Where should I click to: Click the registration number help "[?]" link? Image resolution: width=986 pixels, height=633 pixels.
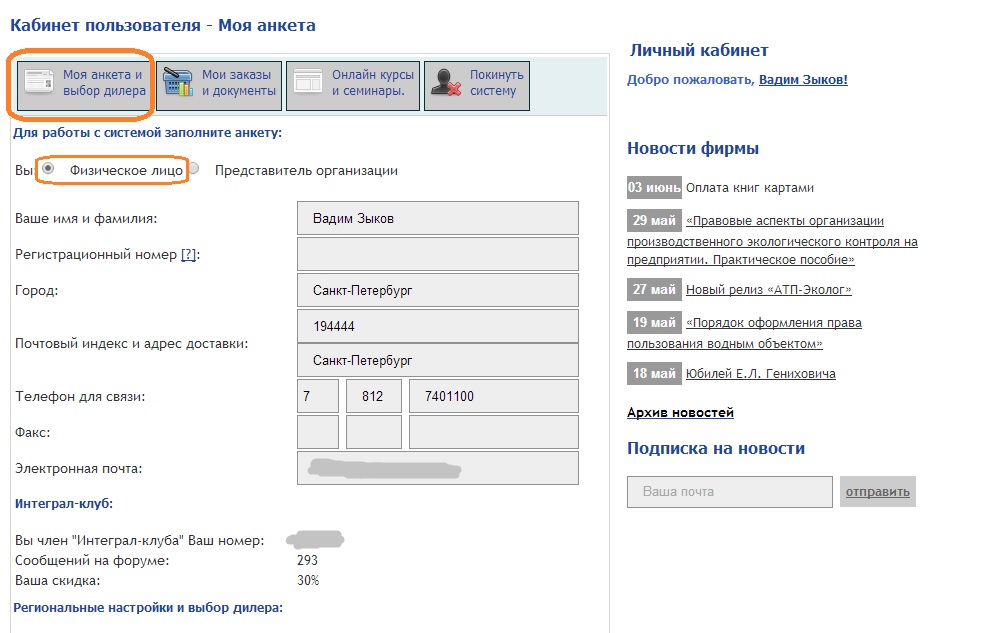[x=190, y=255]
